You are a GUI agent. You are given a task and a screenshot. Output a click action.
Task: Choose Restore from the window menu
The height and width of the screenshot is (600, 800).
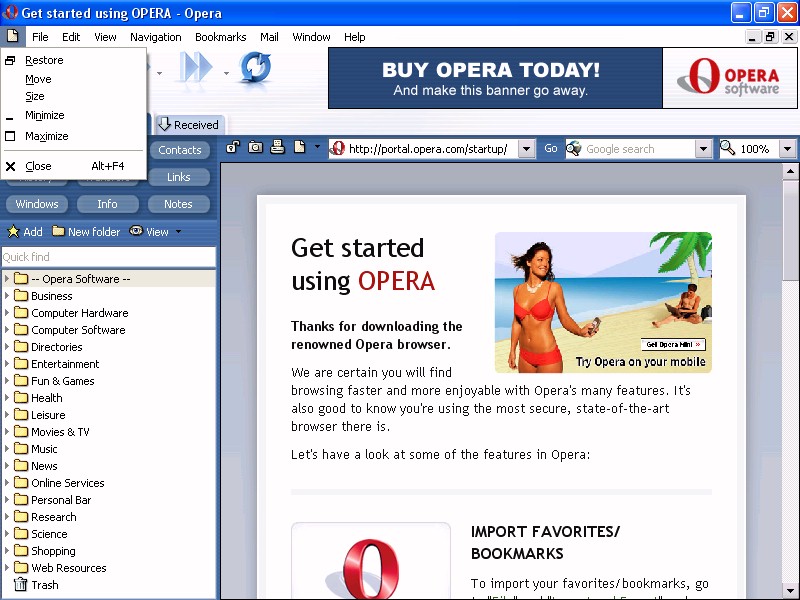[74, 60]
